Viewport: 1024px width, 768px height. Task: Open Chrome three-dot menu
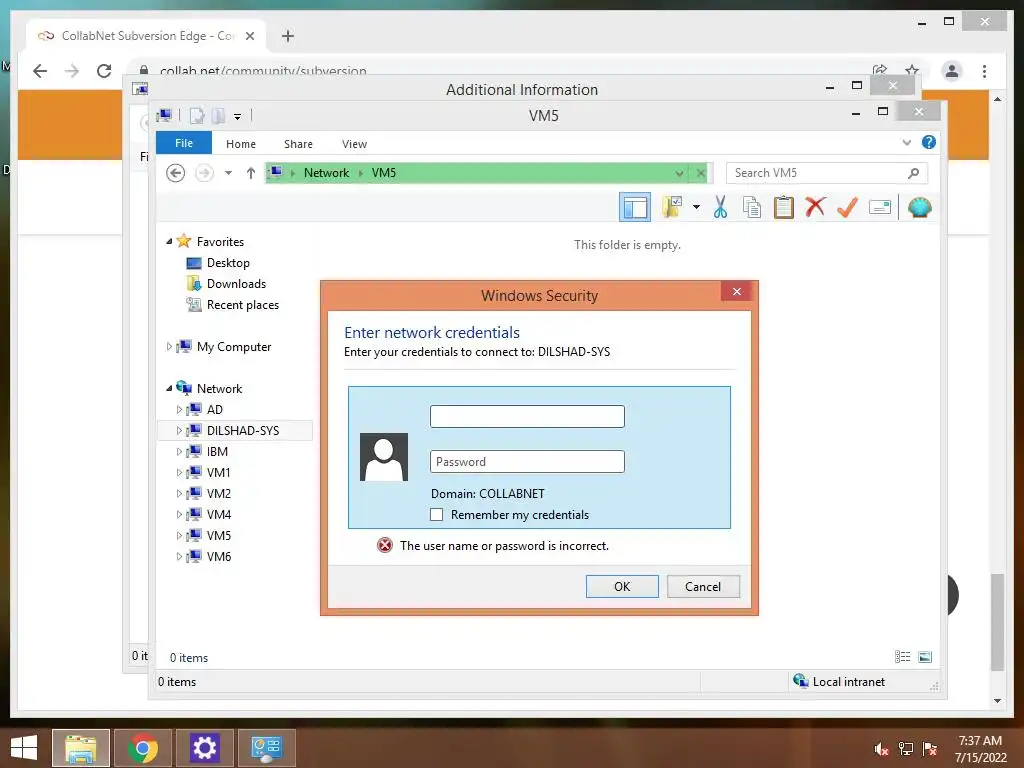tap(984, 71)
